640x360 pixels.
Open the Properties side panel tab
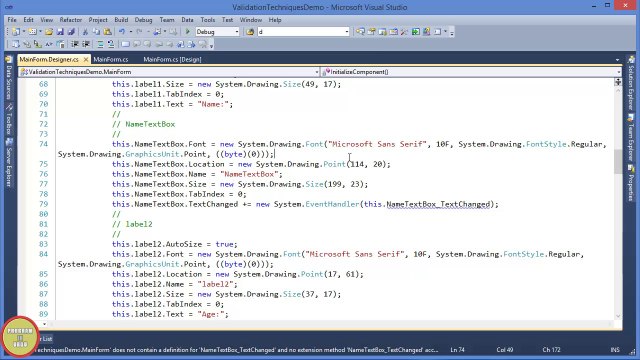click(x=631, y=184)
